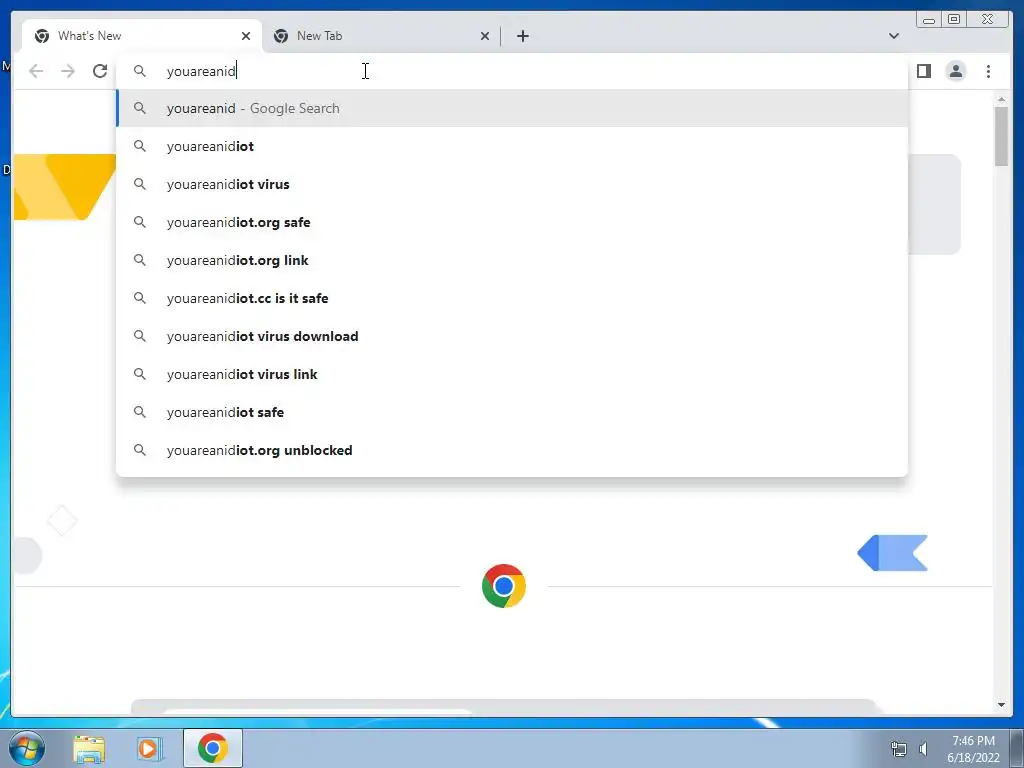1024x768 pixels.
Task: Click the browser forward arrow
Action: 68,71
